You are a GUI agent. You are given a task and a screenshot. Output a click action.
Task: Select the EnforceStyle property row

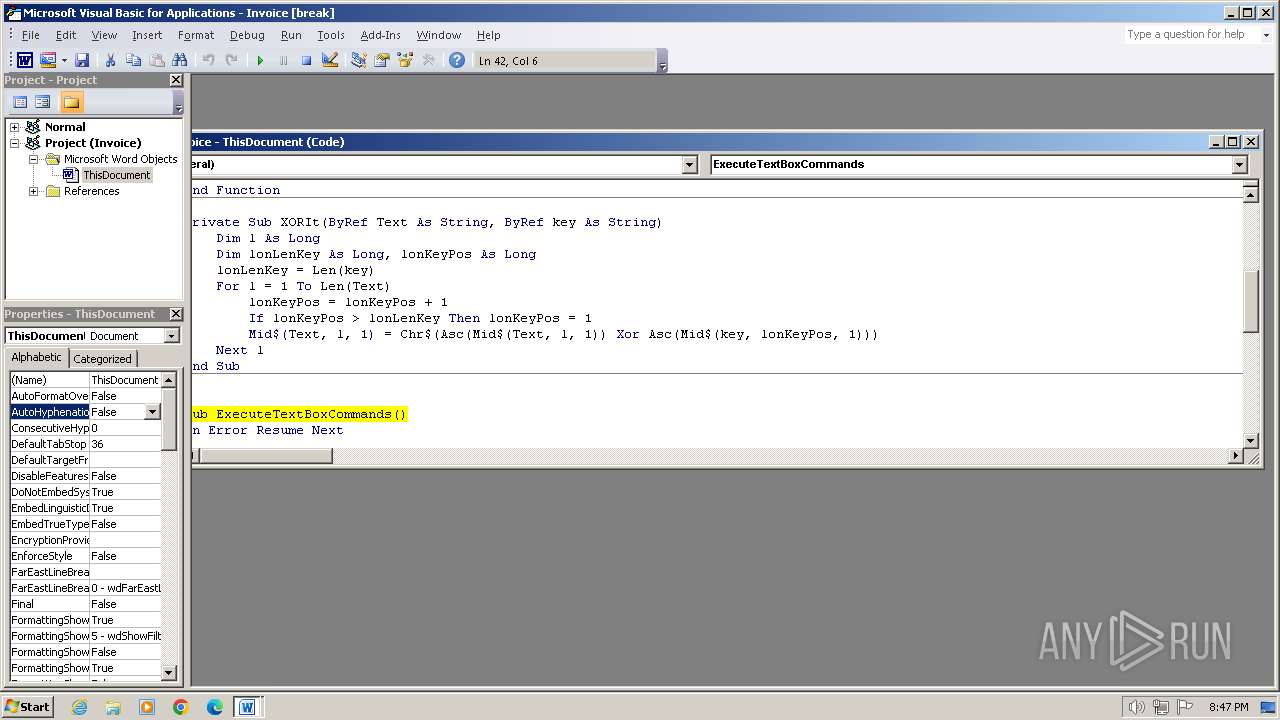[85, 556]
